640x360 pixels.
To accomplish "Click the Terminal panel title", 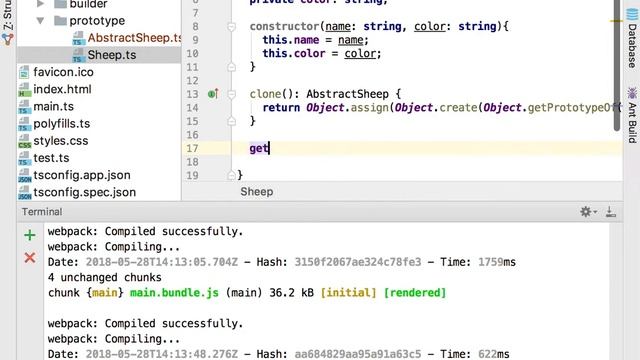I will [42, 212].
